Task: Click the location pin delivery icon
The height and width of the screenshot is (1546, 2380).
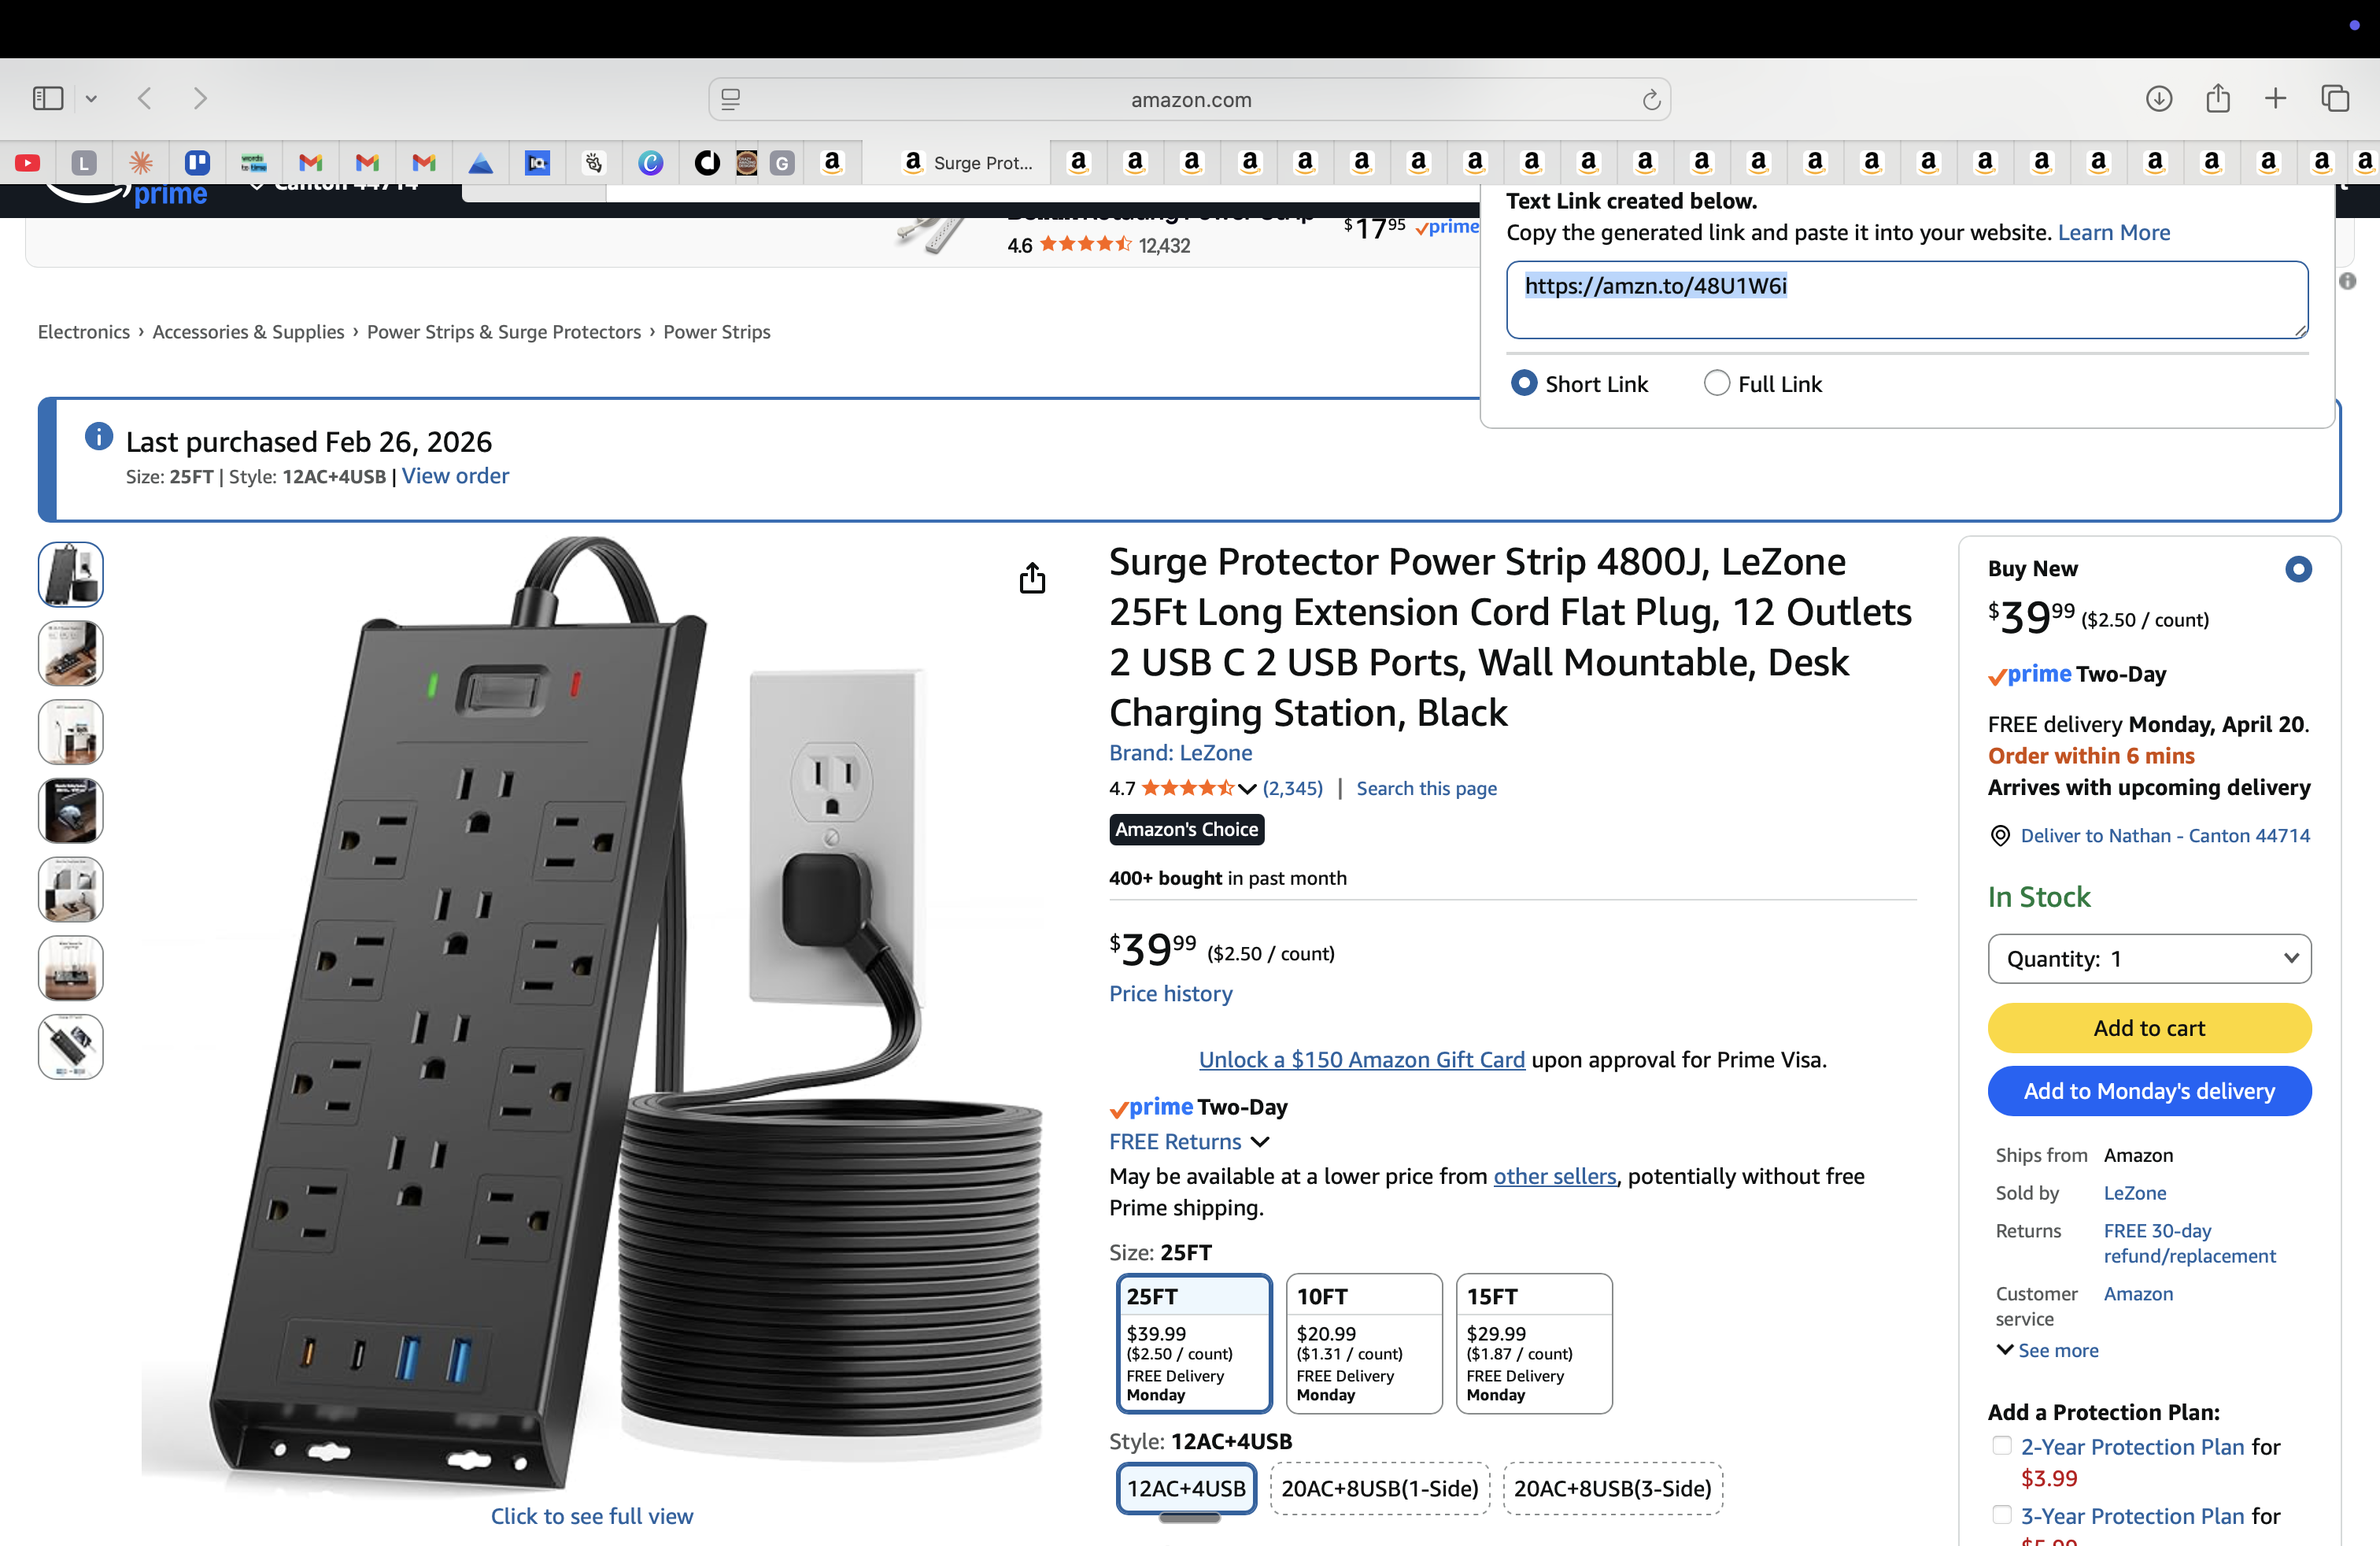Action: pos(2000,836)
